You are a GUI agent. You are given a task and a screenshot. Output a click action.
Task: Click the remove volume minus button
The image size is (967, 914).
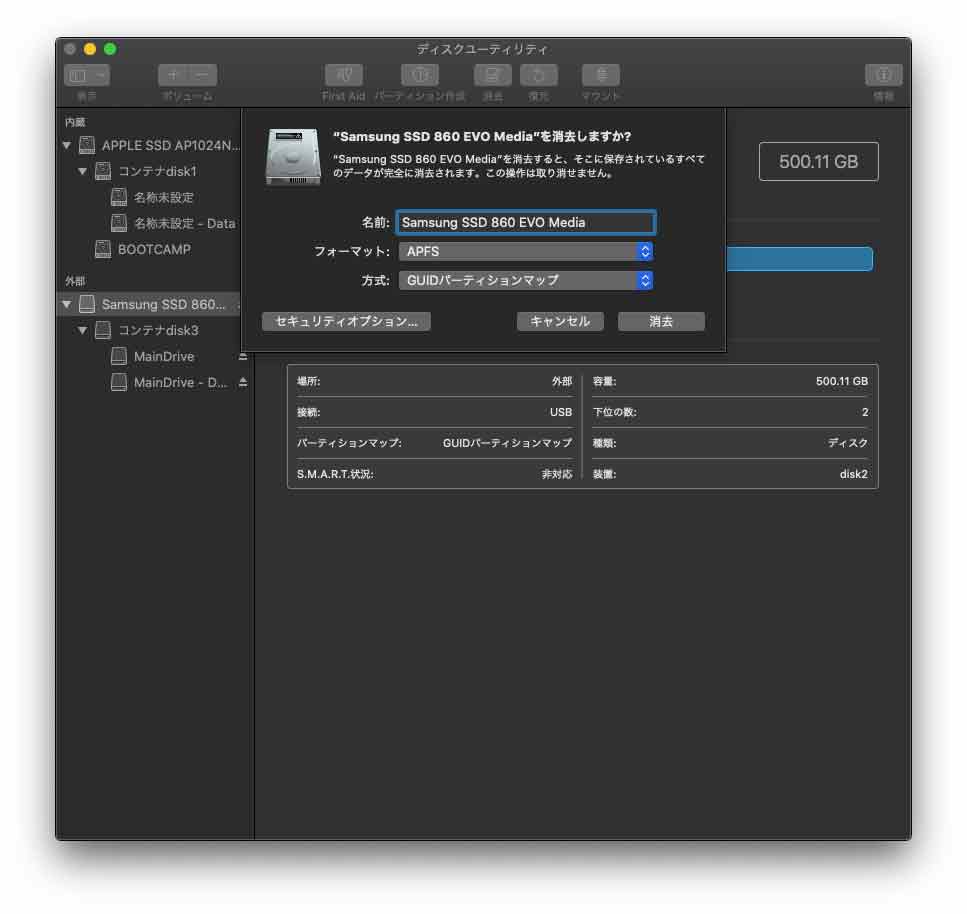pyautogui.click(x=202, y=75)
